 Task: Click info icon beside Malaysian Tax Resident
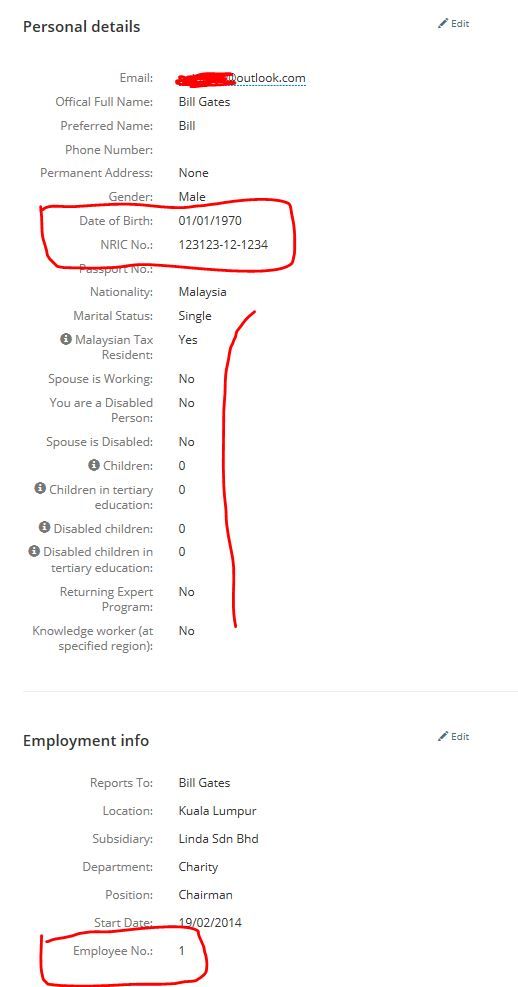tap(65, 339)
